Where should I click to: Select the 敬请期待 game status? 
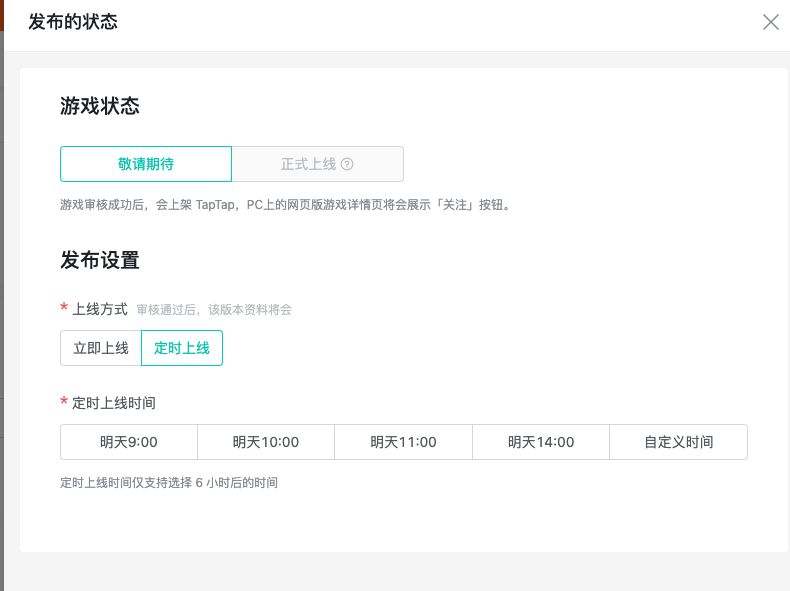[146, 164]
